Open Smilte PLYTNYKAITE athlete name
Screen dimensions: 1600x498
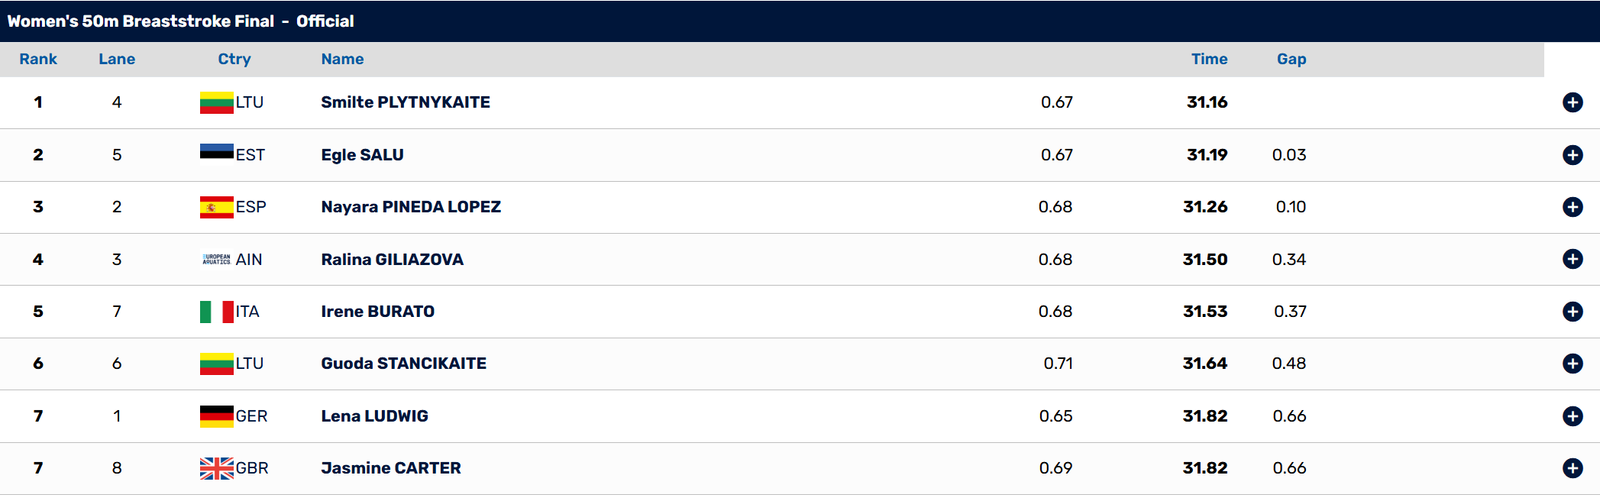[405, 102]
